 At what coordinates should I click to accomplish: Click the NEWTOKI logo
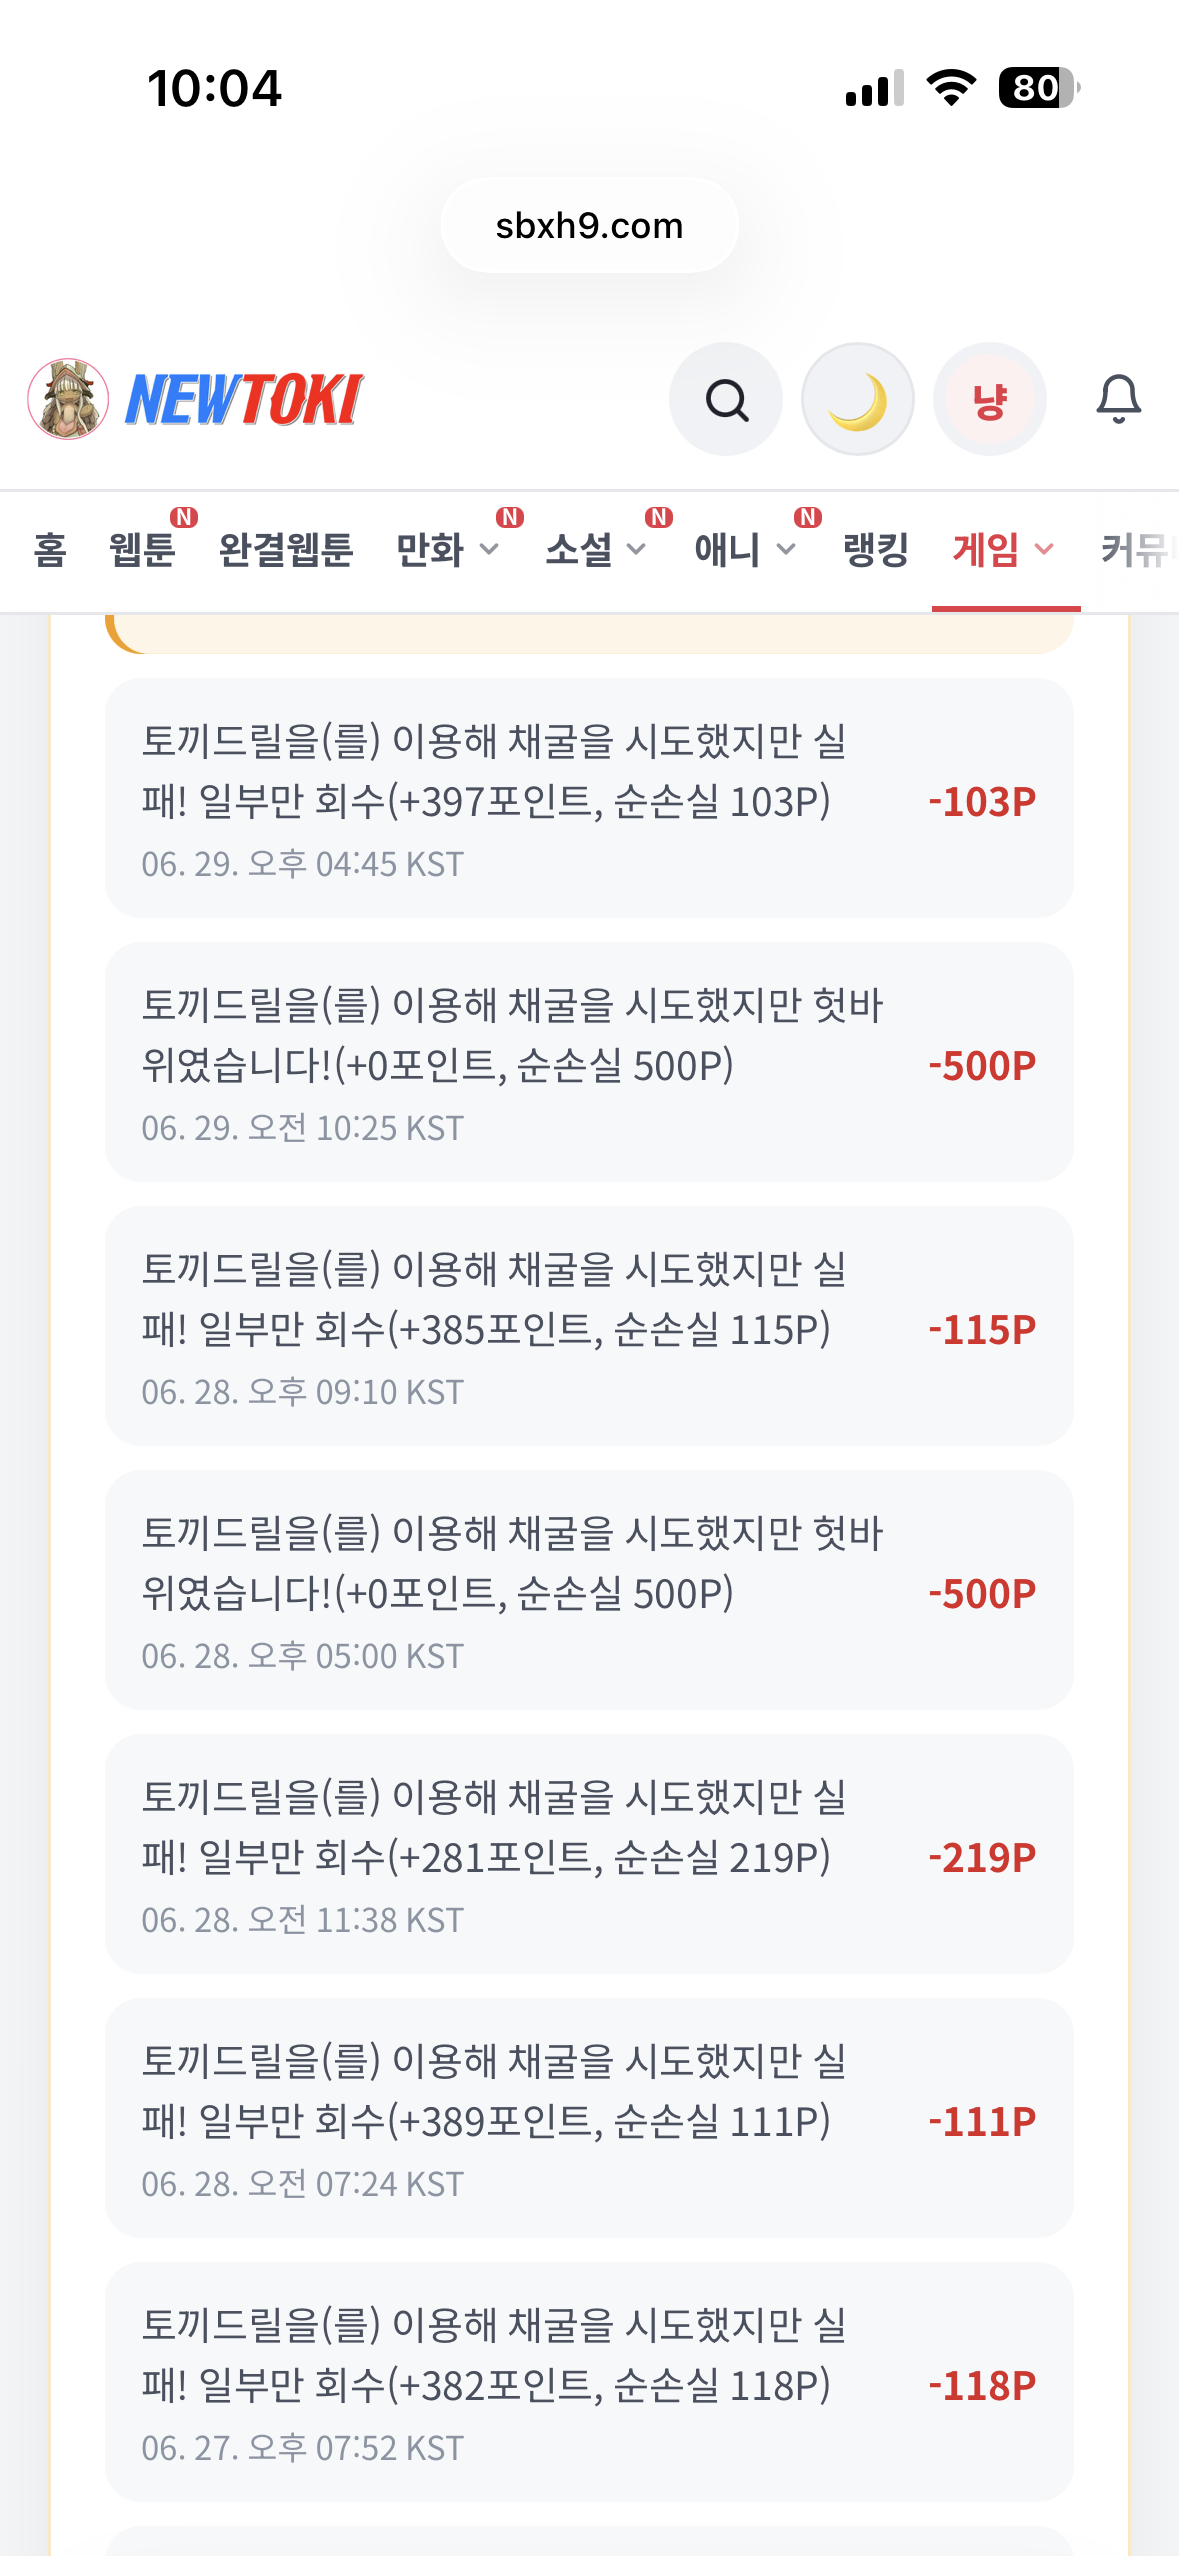tap(244, 400)
